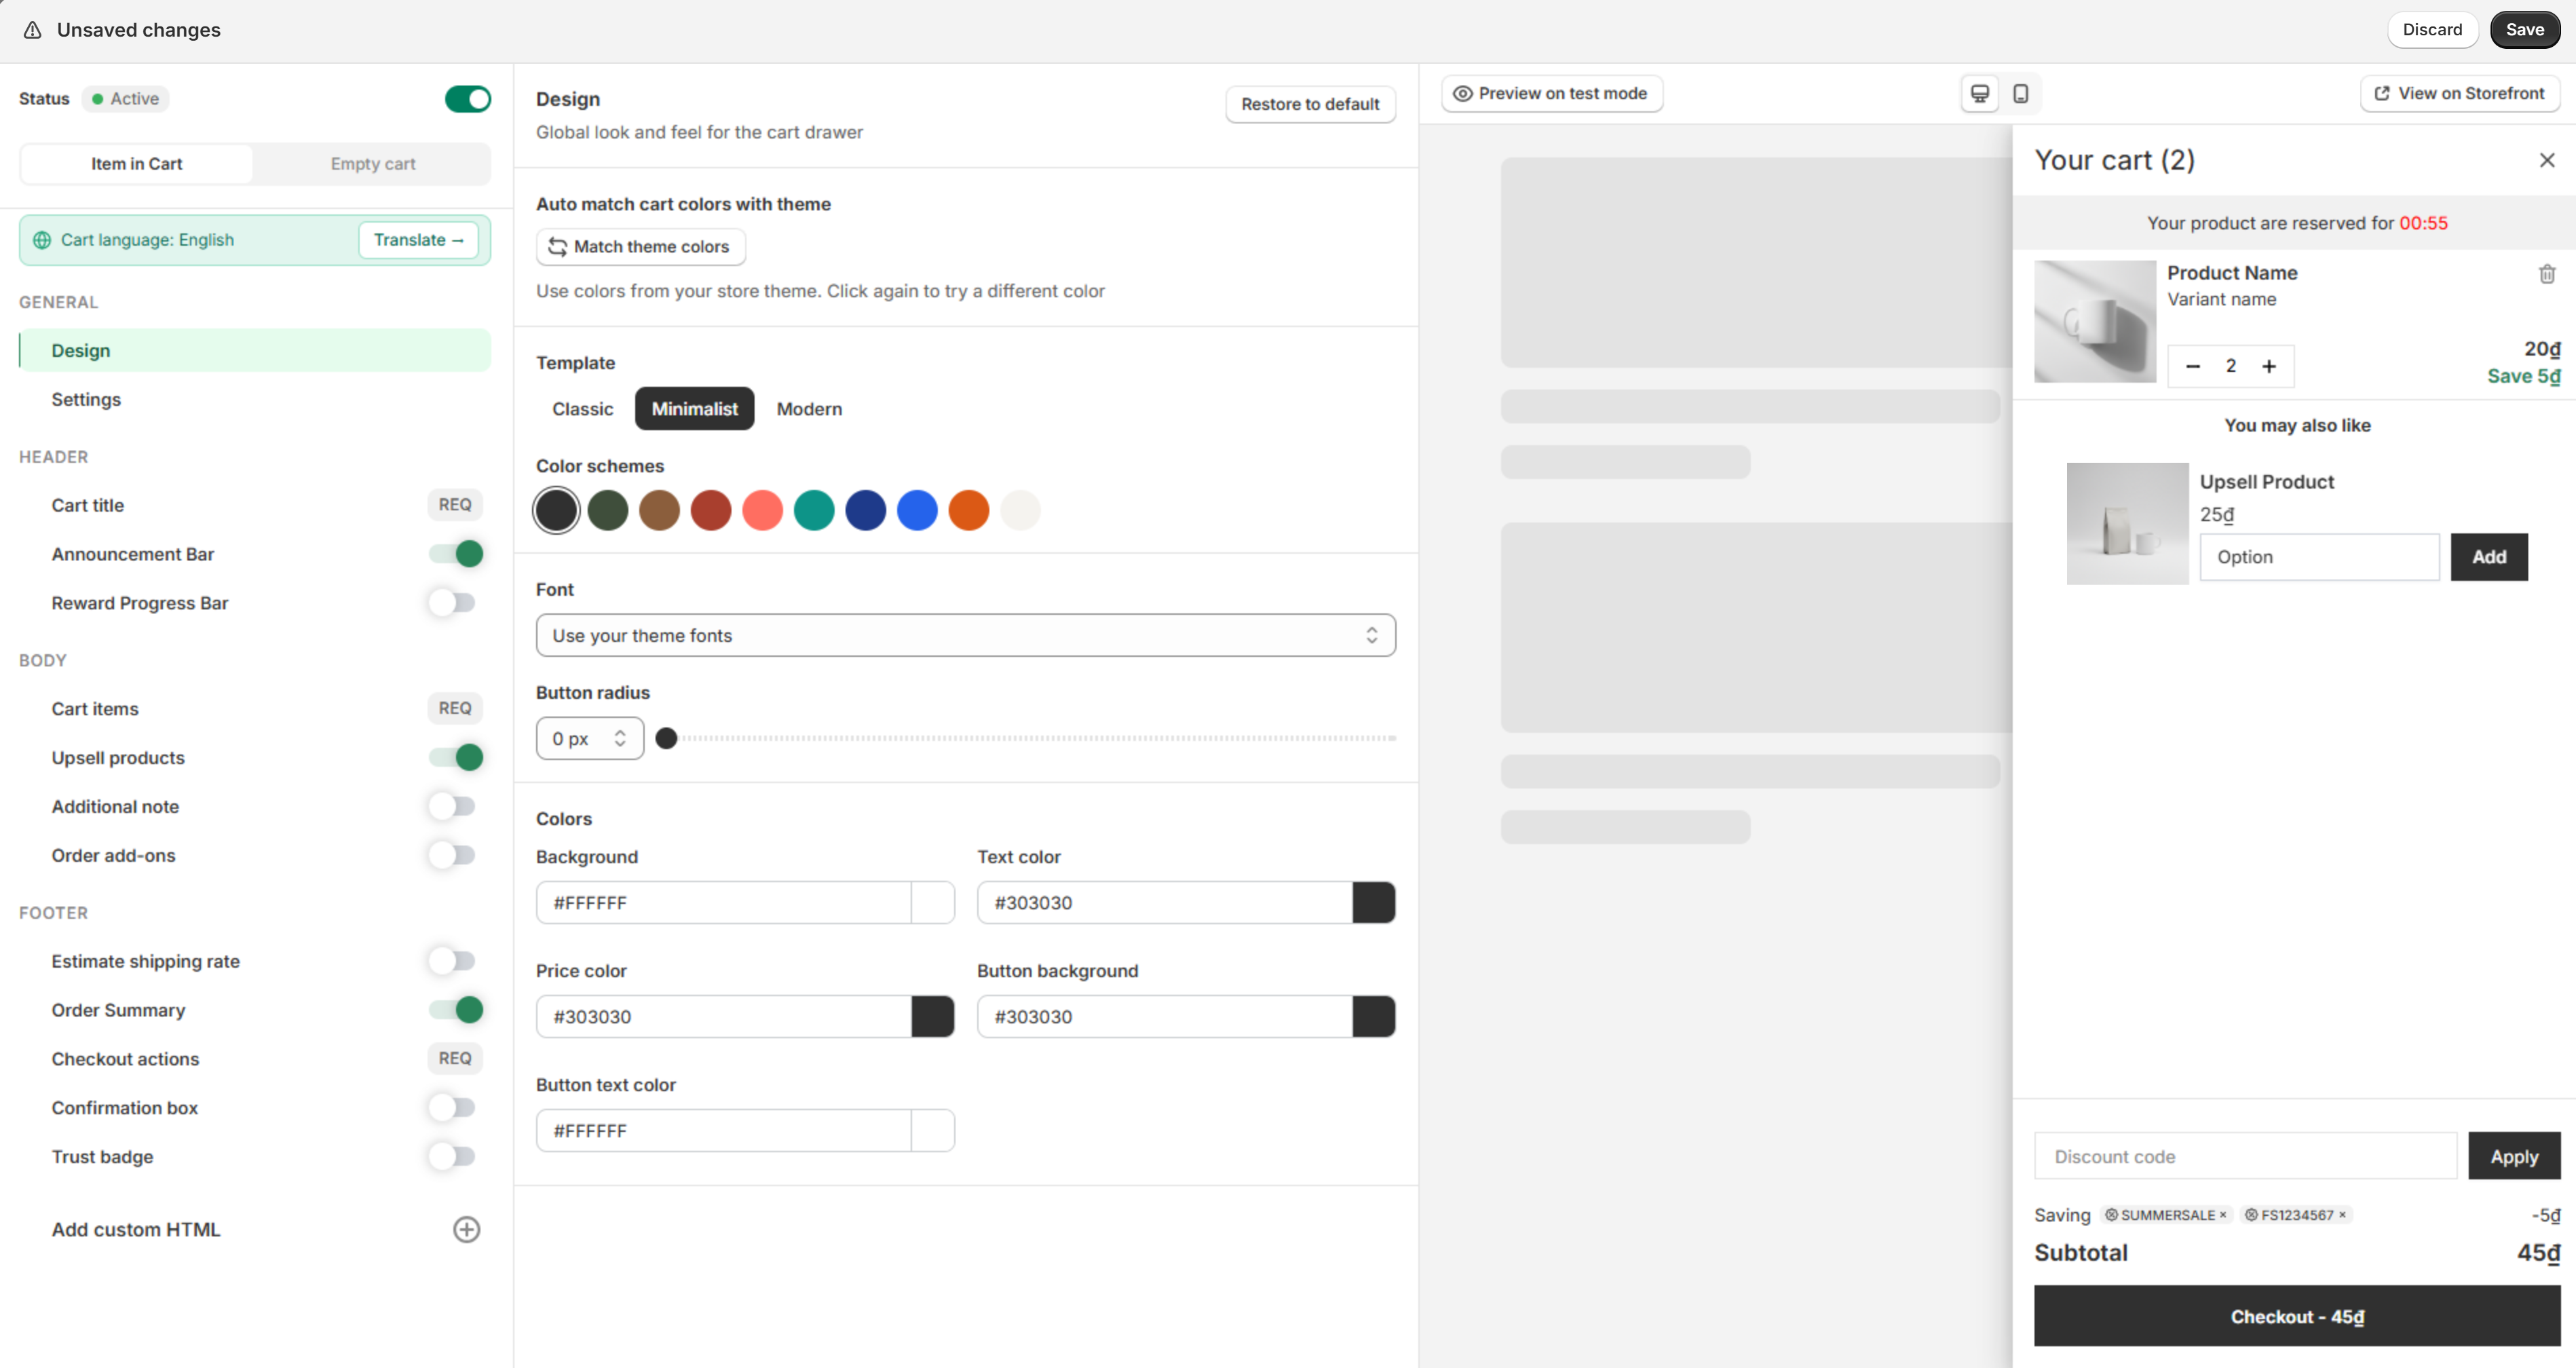Click the Background hex input field

[x=724, y=903]
